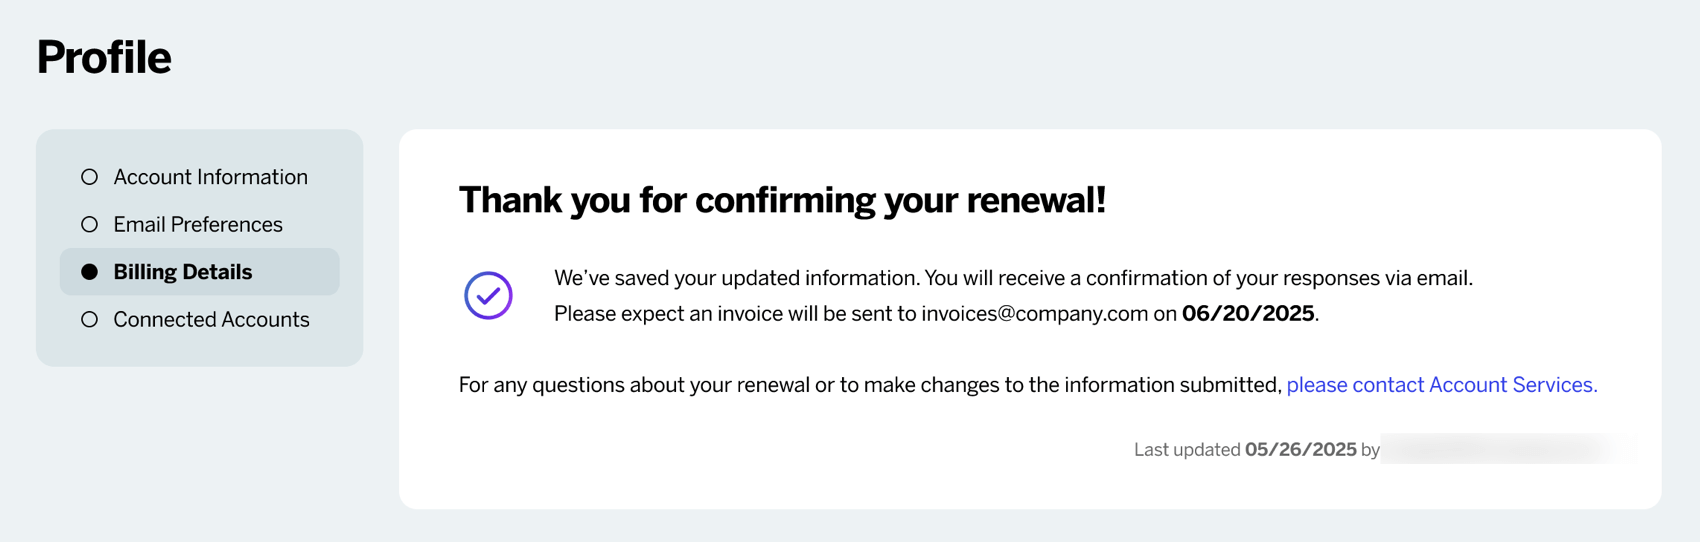Click the blurred updater name
Viewport: 1700px width, 542px height.
point(1505,450)
